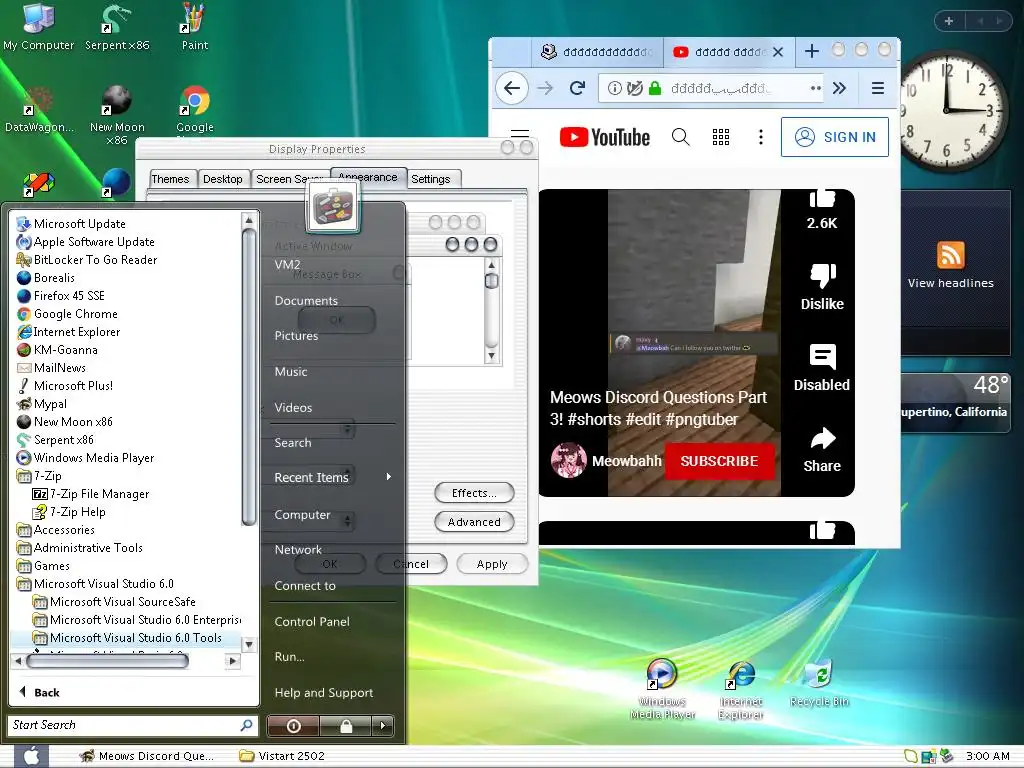
Task: Close the active YouTube browser tab
Action: click(778, 52)
